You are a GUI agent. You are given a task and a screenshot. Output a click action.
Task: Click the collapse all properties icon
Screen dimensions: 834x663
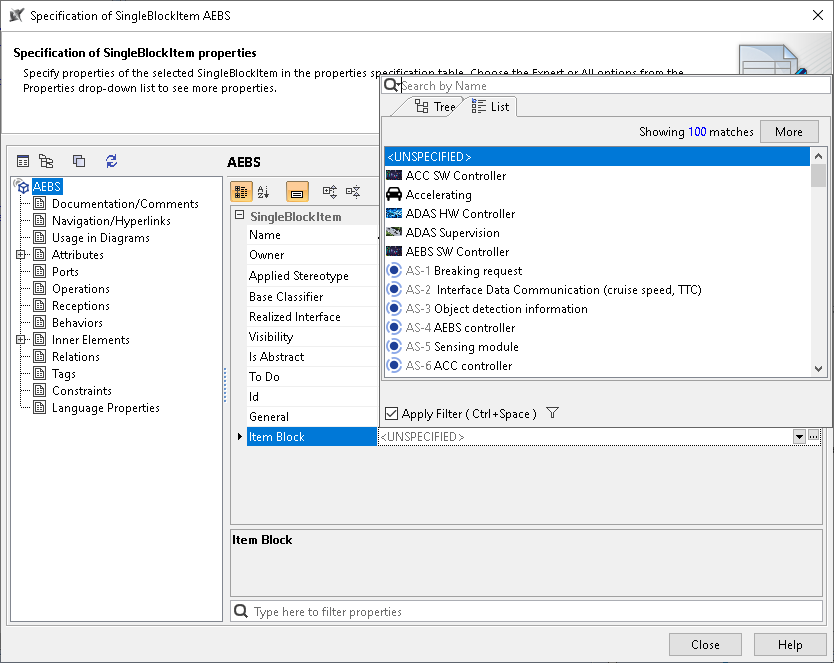(353, 191)
